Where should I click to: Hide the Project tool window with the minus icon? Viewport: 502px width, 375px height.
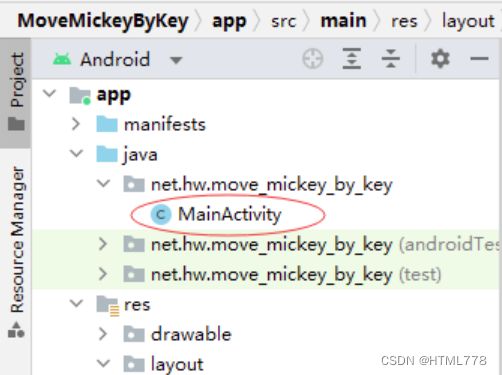[479, 59]
